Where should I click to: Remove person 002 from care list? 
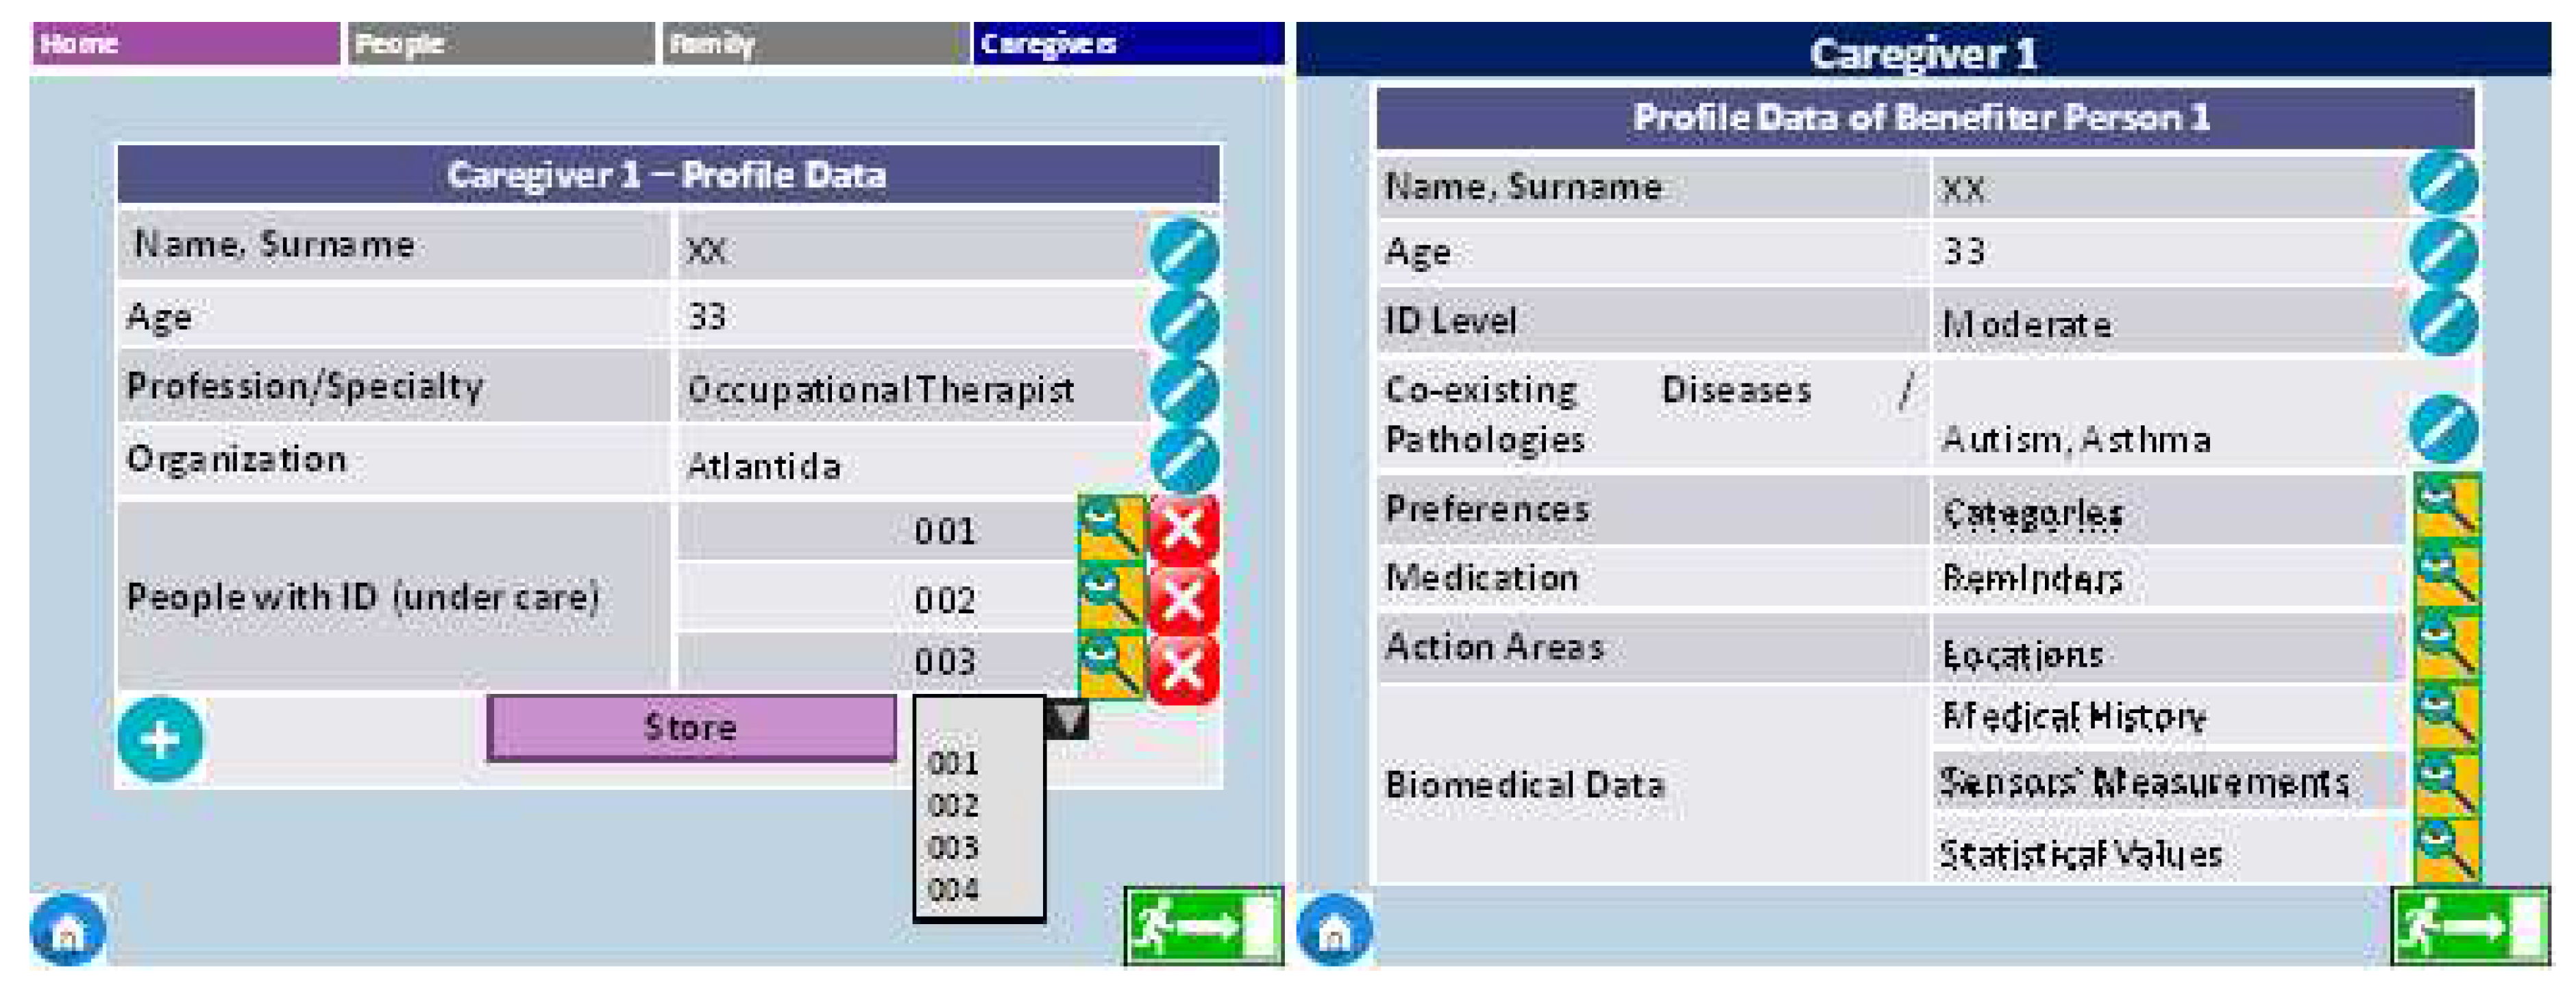pyautogui.click(x=1183, y=599)
